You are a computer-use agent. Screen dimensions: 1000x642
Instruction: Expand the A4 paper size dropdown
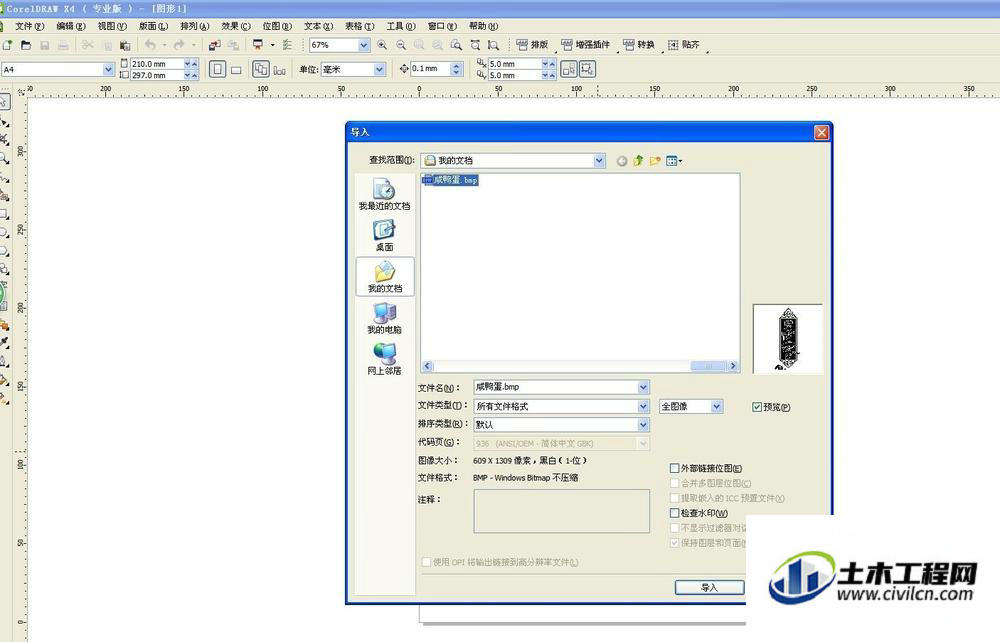[x=108, y=69]
